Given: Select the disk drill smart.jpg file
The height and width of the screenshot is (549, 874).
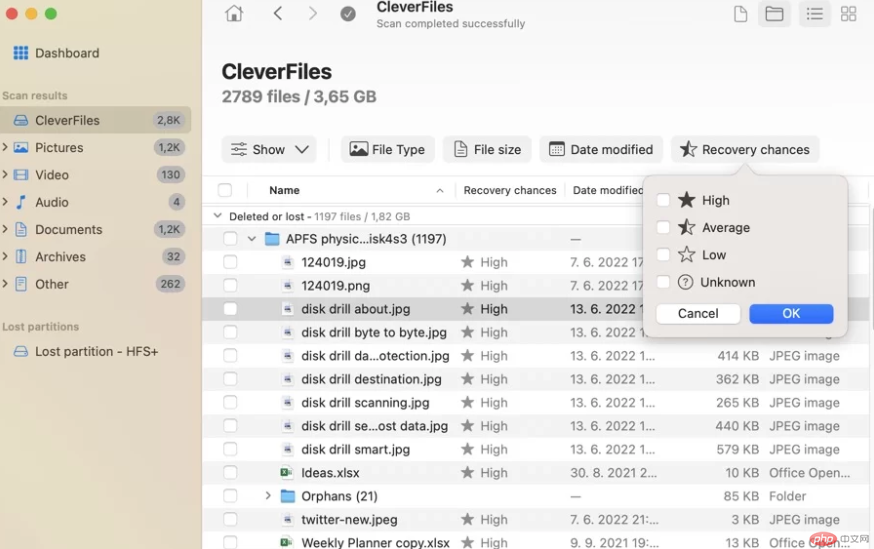Looking at the screenshot, I should (x=356, y=449).
